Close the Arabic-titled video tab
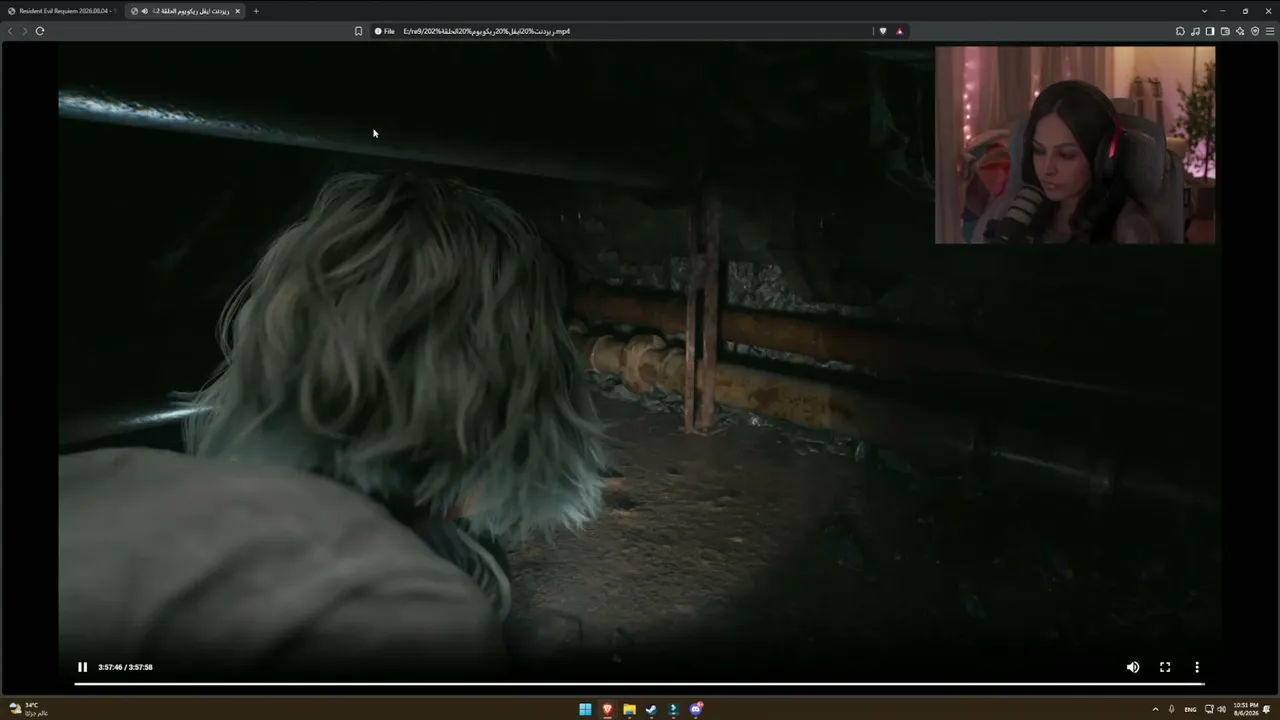Viewport: 1280px width, 720px height. pos(237,11)
